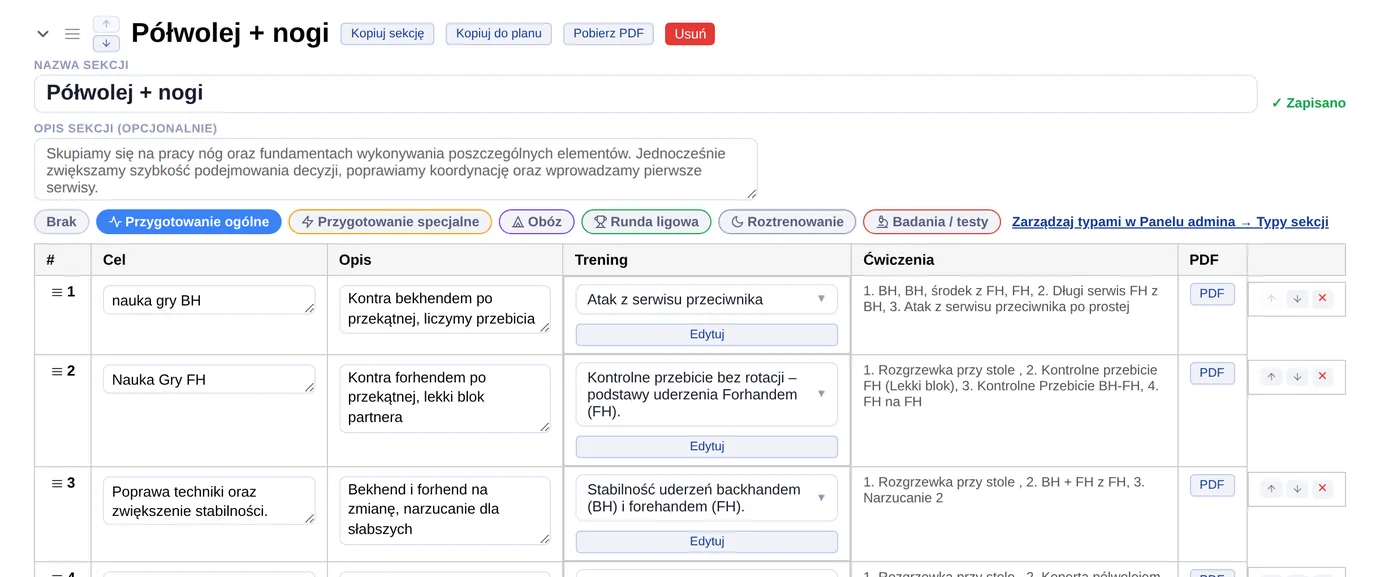Image resolution: width=1380 pixels, height=577 pixels.
Task: Move section down with header arrow
Action: click(106, 43)
